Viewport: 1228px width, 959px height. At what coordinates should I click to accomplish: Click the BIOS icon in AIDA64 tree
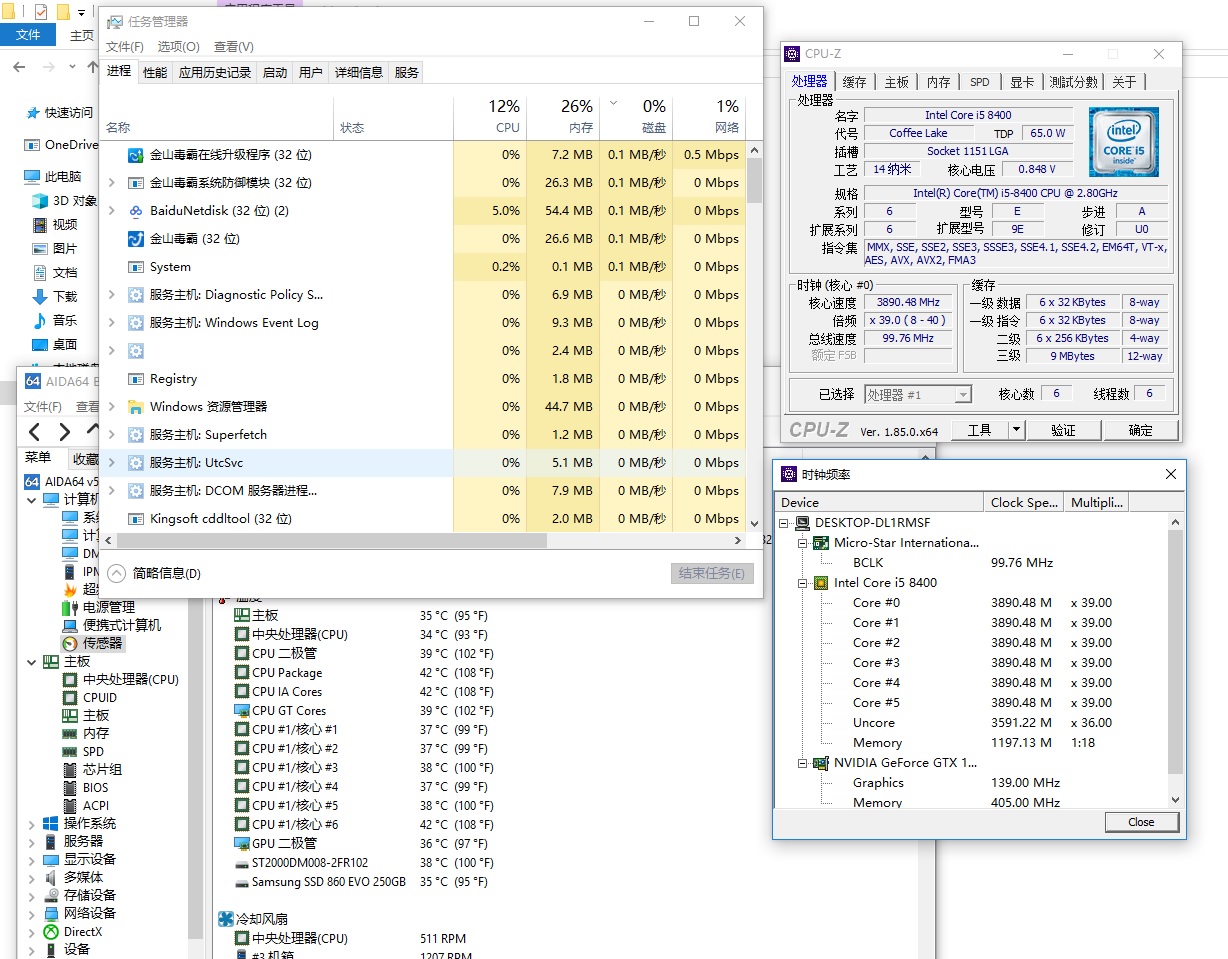[70, 787]
